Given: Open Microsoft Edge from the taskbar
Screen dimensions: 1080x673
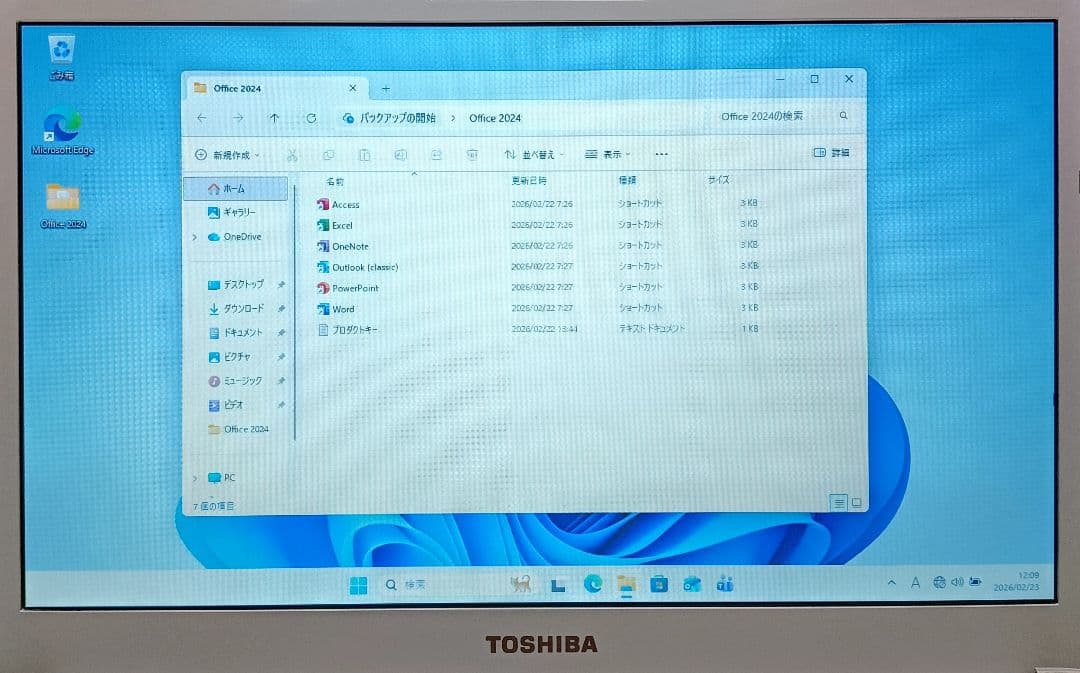Looking at the screenshot, I should tap(593, 584).
